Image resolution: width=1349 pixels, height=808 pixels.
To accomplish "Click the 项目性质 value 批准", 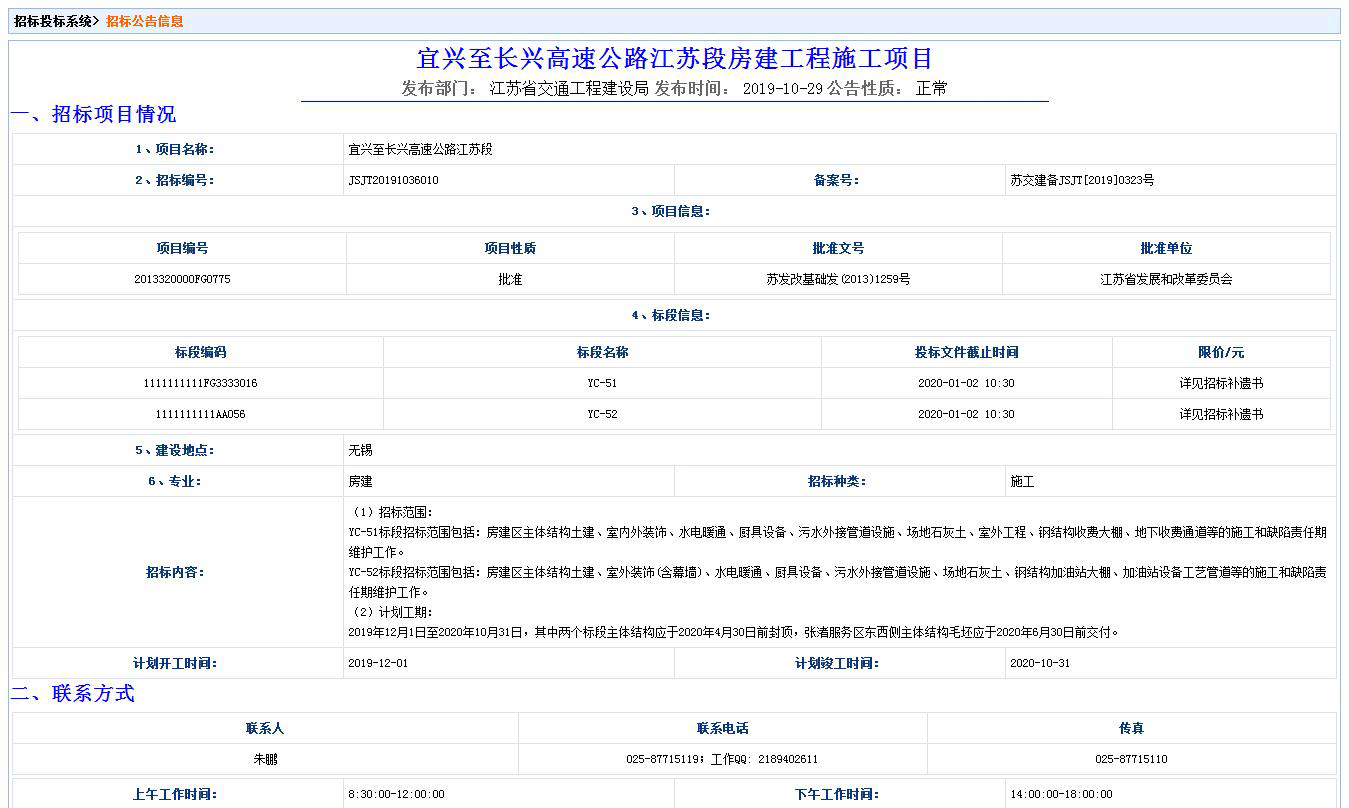I will coord(510,279).
